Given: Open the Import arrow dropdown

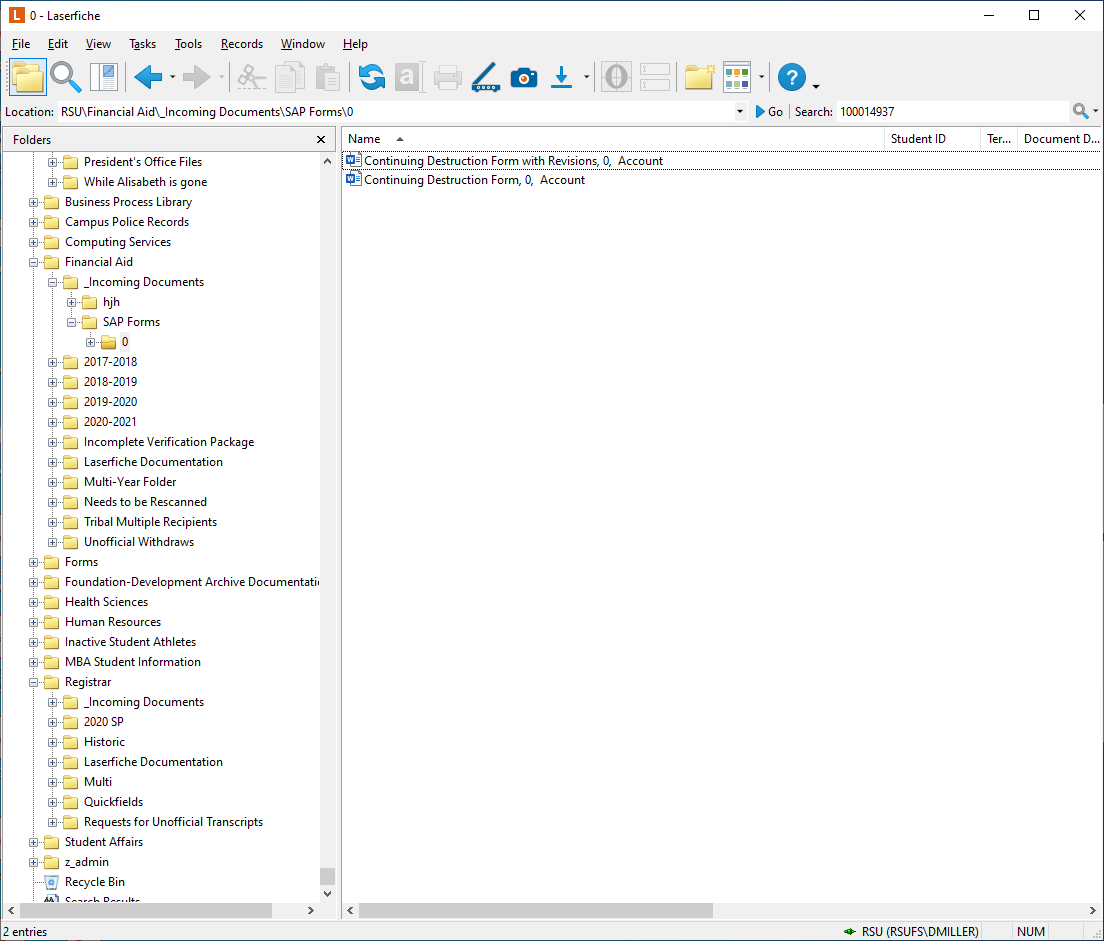Looking at the screenshot, I should (x=586, y=77).
